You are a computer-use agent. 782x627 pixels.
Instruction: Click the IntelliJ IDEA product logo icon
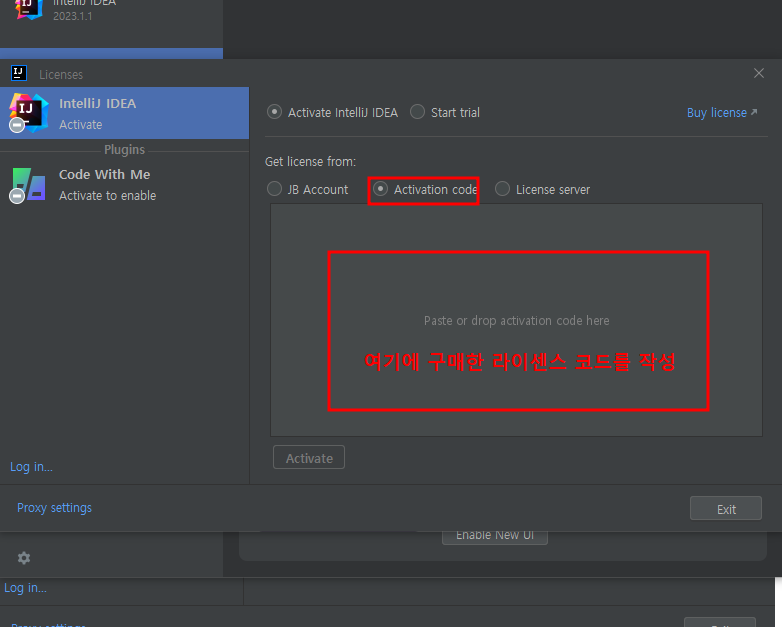point(28,113)
